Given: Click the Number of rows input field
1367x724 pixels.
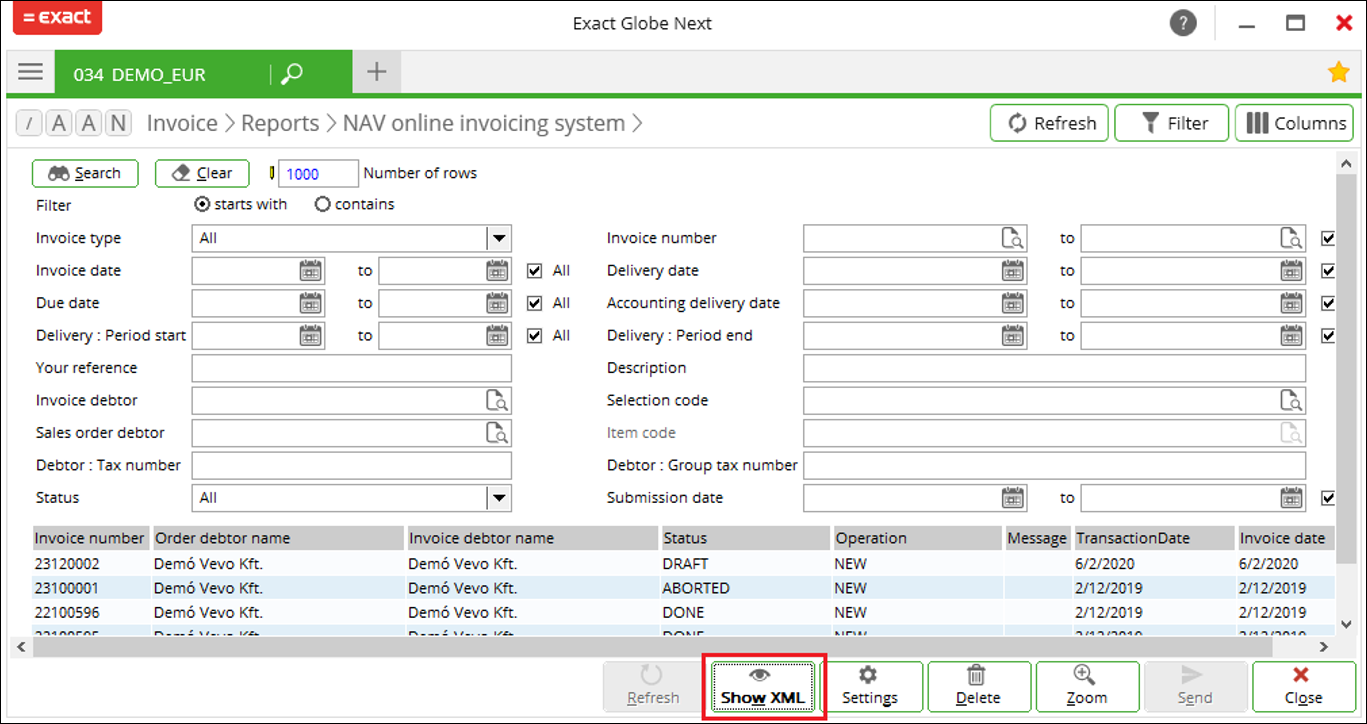Looking at the screenshot, I should pyautogui.click(x=317, y=174).
